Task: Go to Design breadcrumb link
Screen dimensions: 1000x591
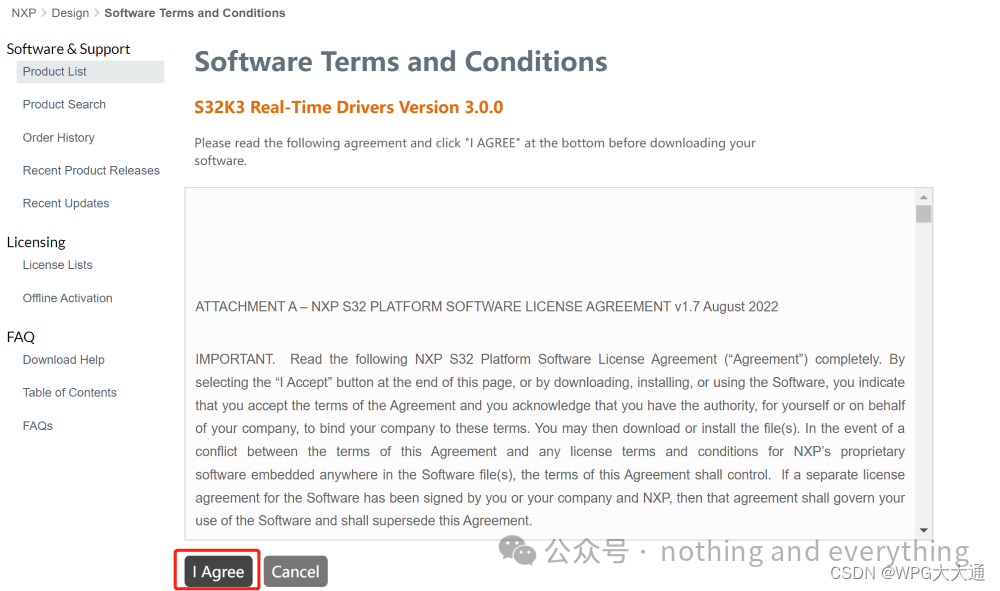Action: pos(70,13)
